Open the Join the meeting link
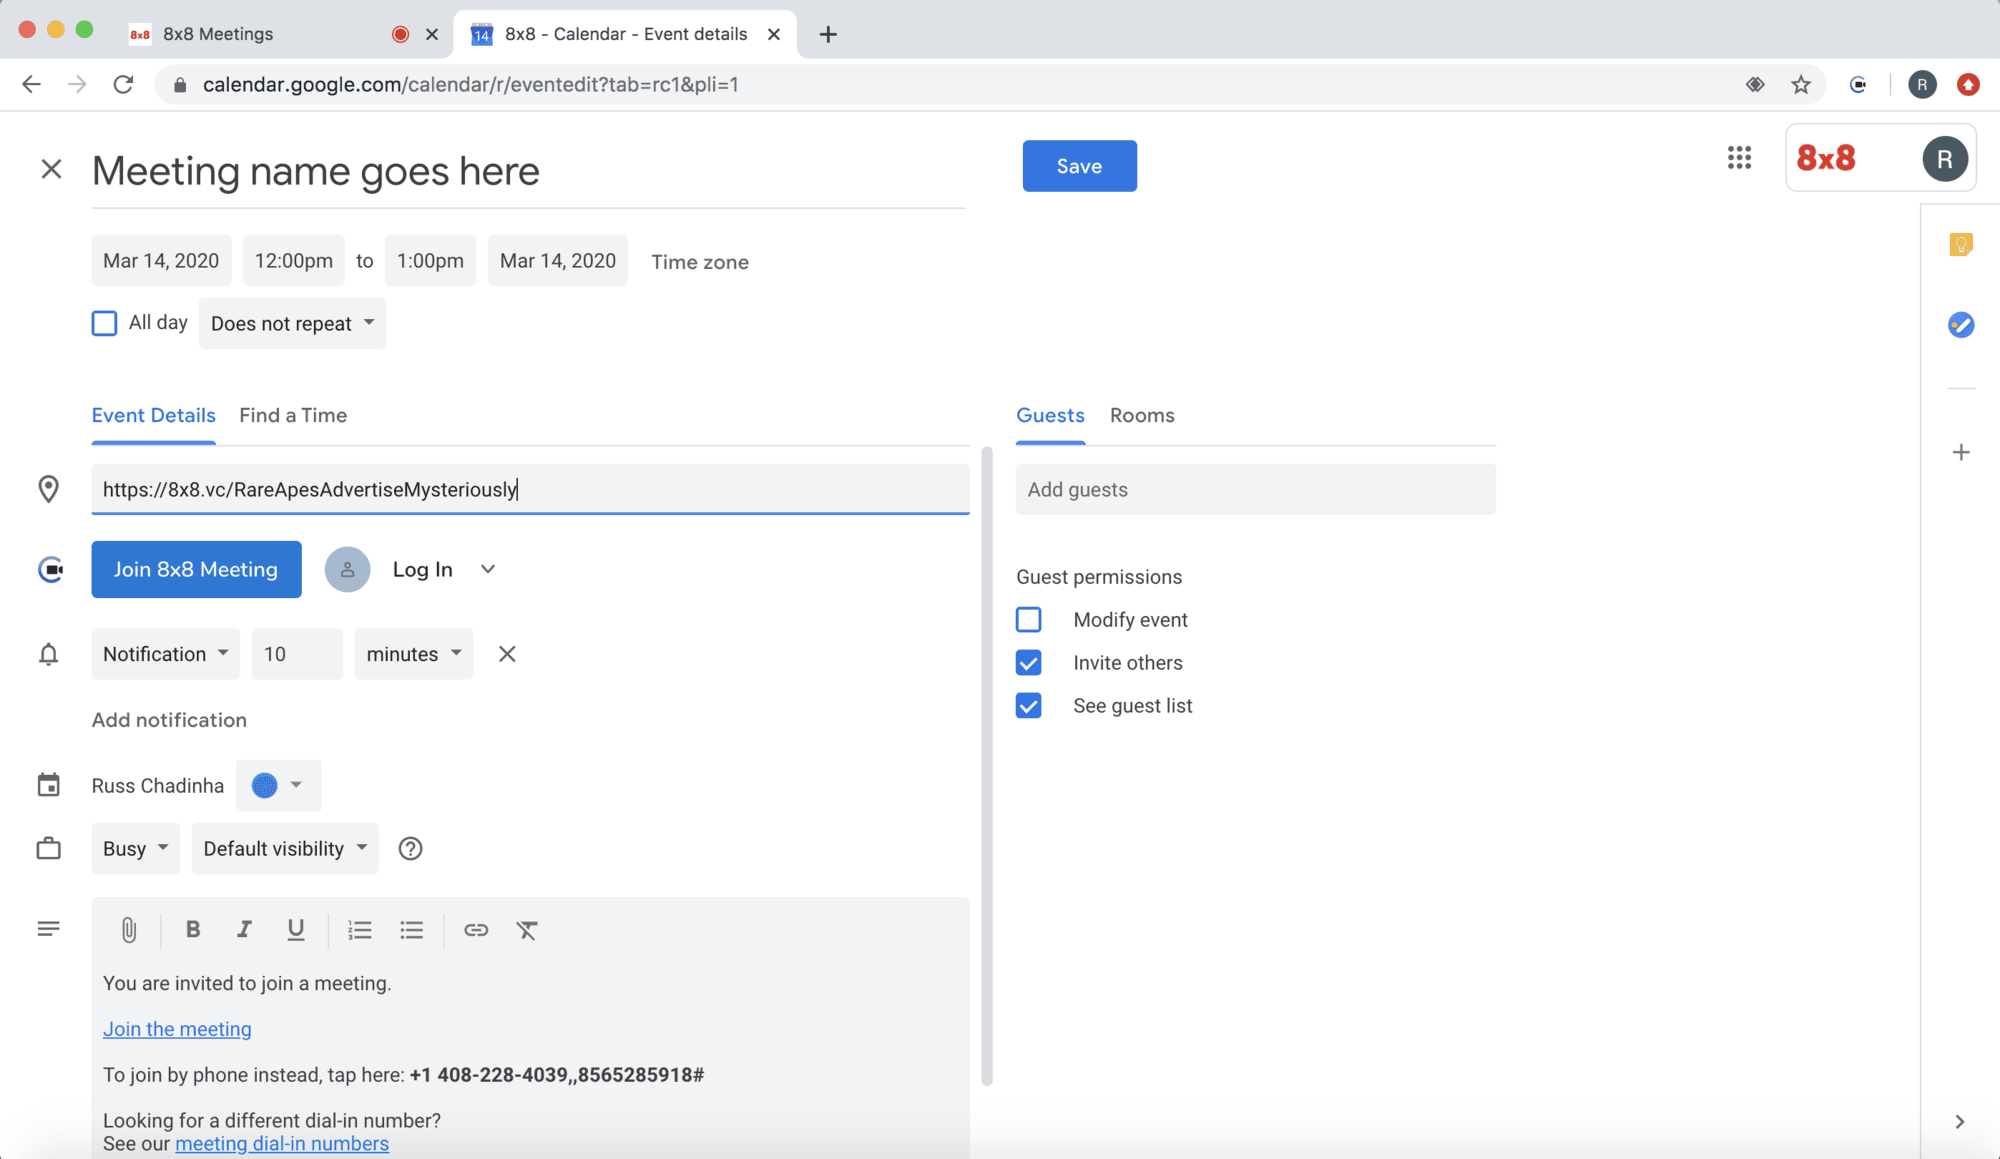The height and width of the screenshot is (1159, 2000). click(177, 1029)
